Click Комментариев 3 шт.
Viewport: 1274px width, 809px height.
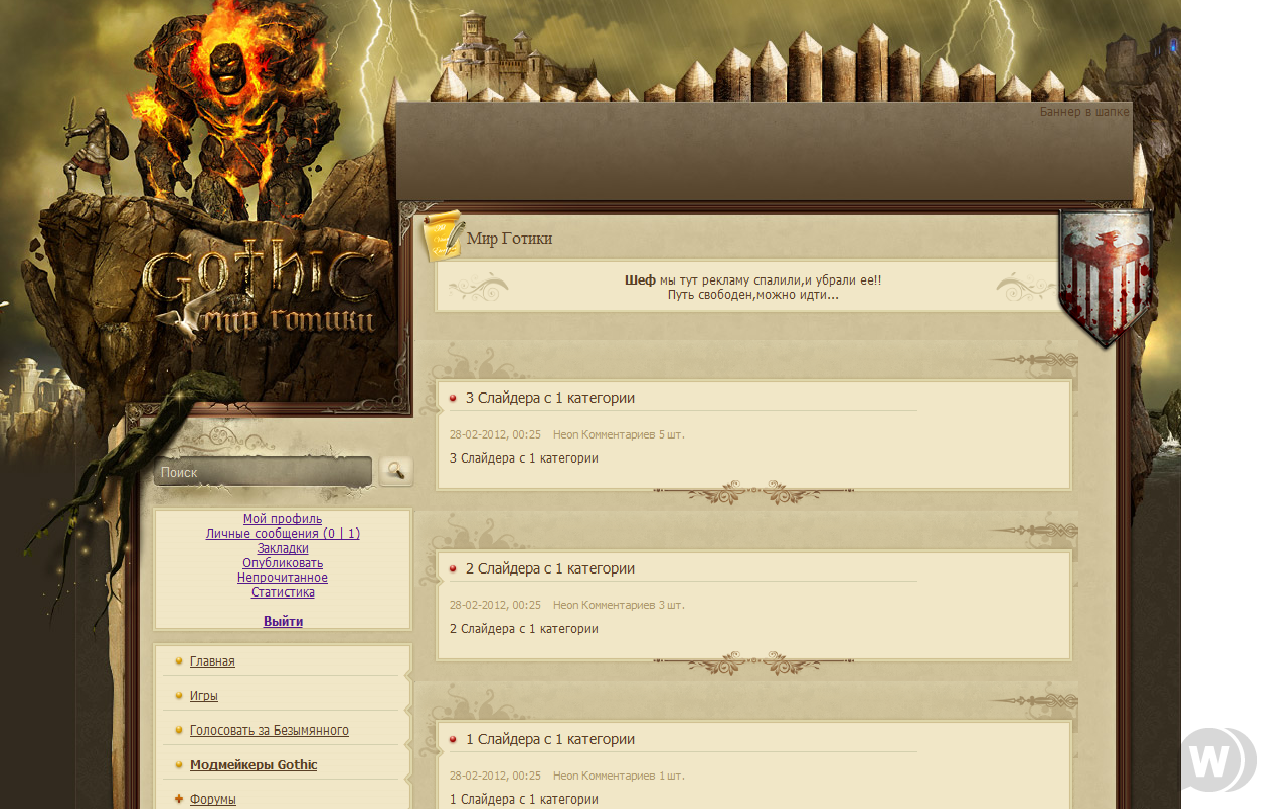click(633, 605)
